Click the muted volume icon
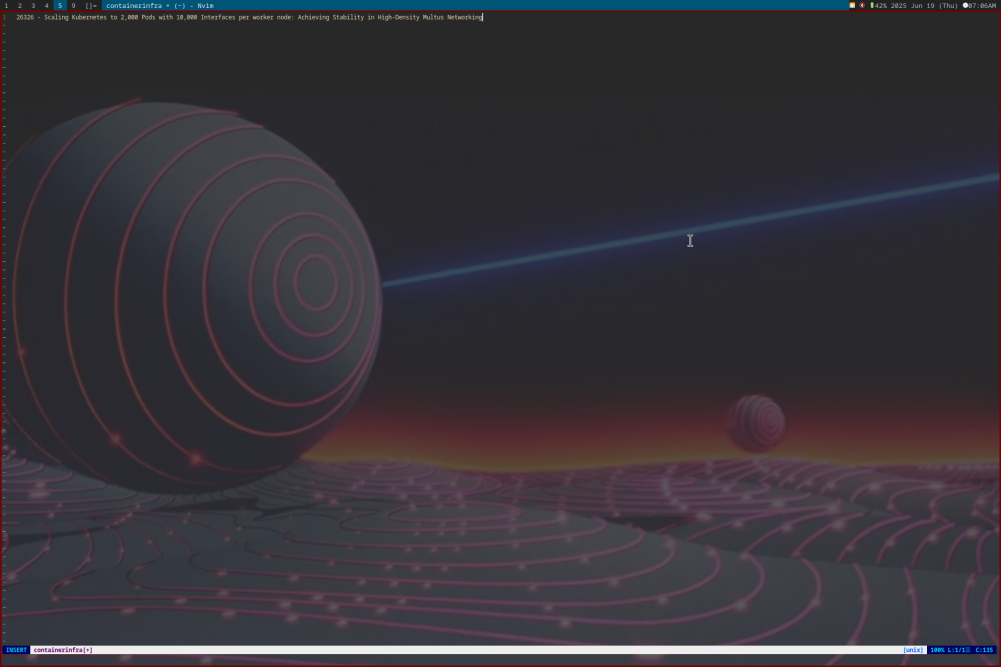Viewport: 1001px width, 667px height. click(x=862, y=5)
